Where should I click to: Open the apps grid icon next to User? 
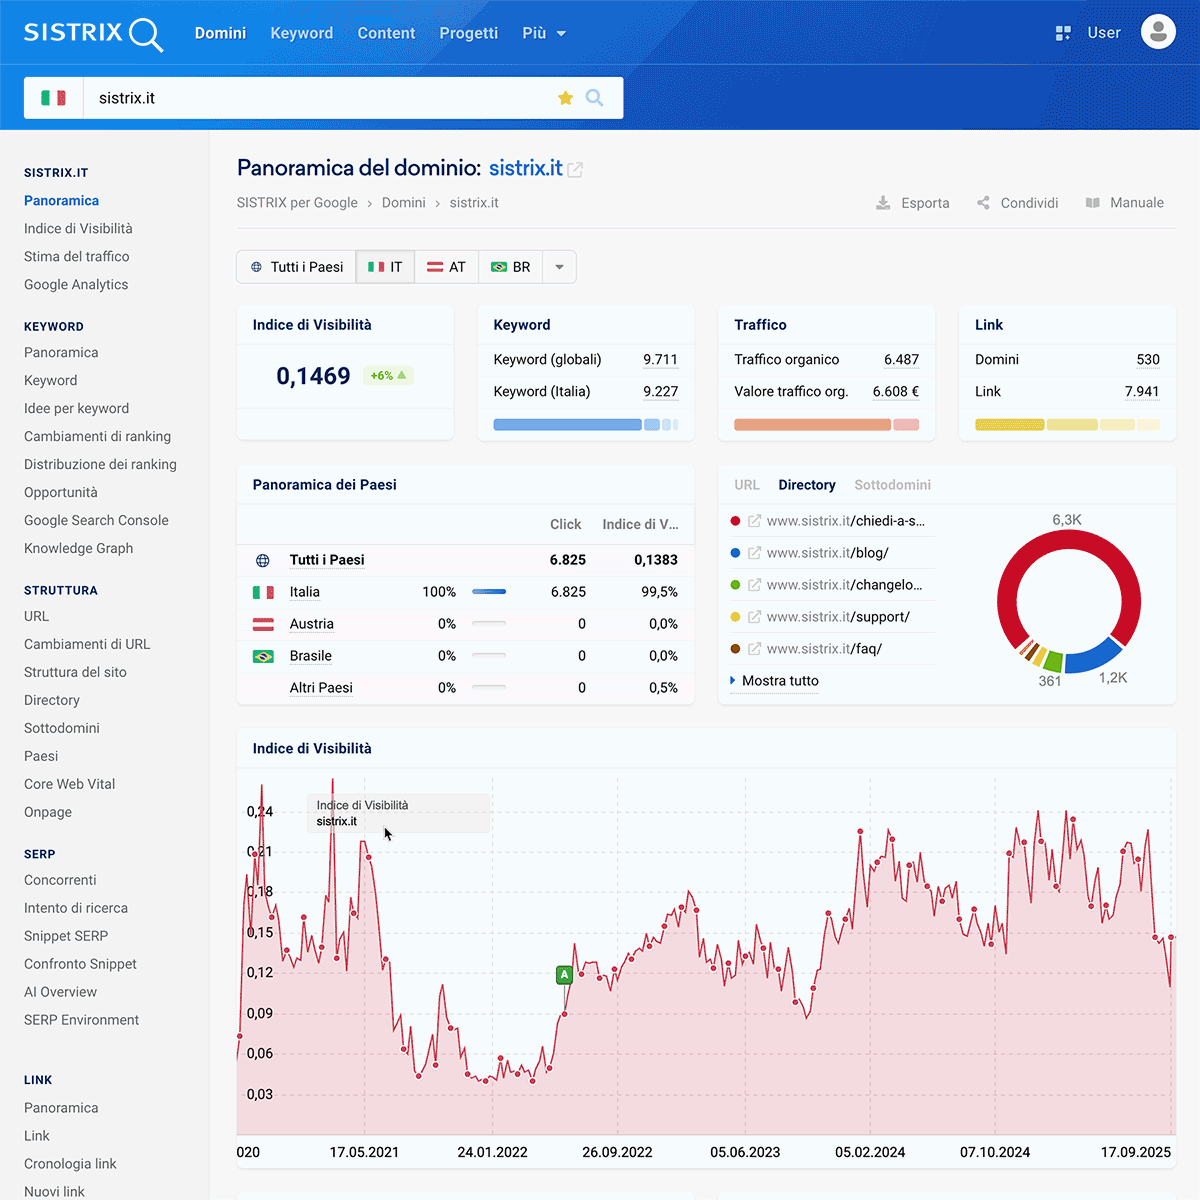[1063, 33]
